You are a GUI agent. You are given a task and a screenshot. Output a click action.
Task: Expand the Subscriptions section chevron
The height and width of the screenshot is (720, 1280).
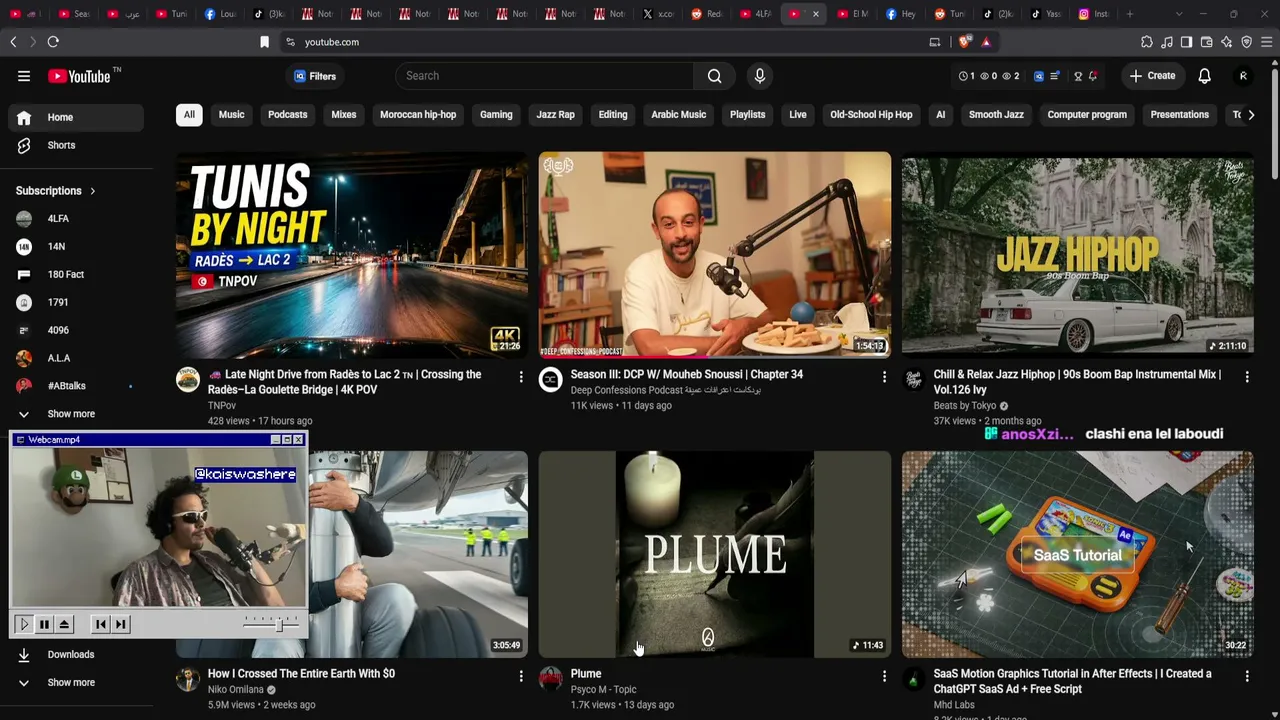pos(93,191)
